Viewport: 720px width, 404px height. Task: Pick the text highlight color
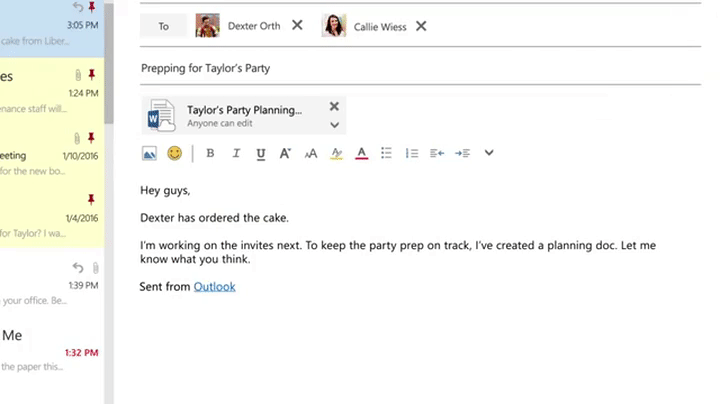336,153
